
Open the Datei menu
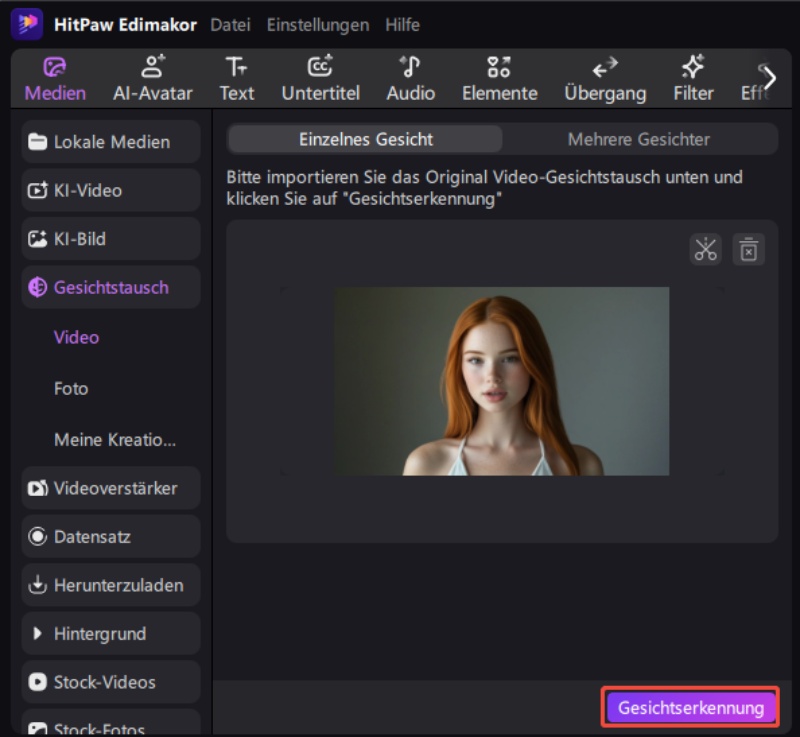click(x=230, y=25)
